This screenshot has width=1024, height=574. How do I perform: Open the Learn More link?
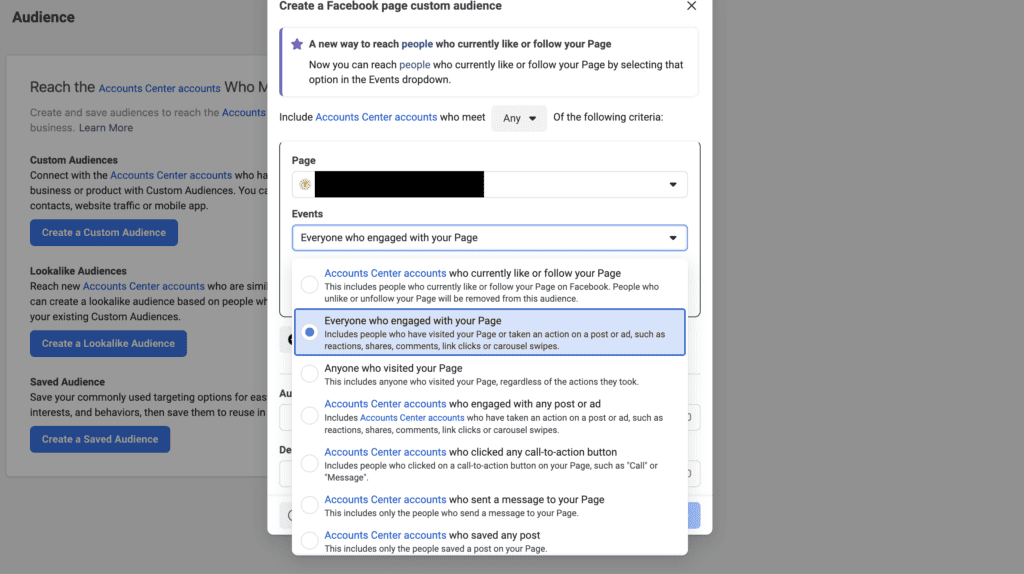point(106,128)
